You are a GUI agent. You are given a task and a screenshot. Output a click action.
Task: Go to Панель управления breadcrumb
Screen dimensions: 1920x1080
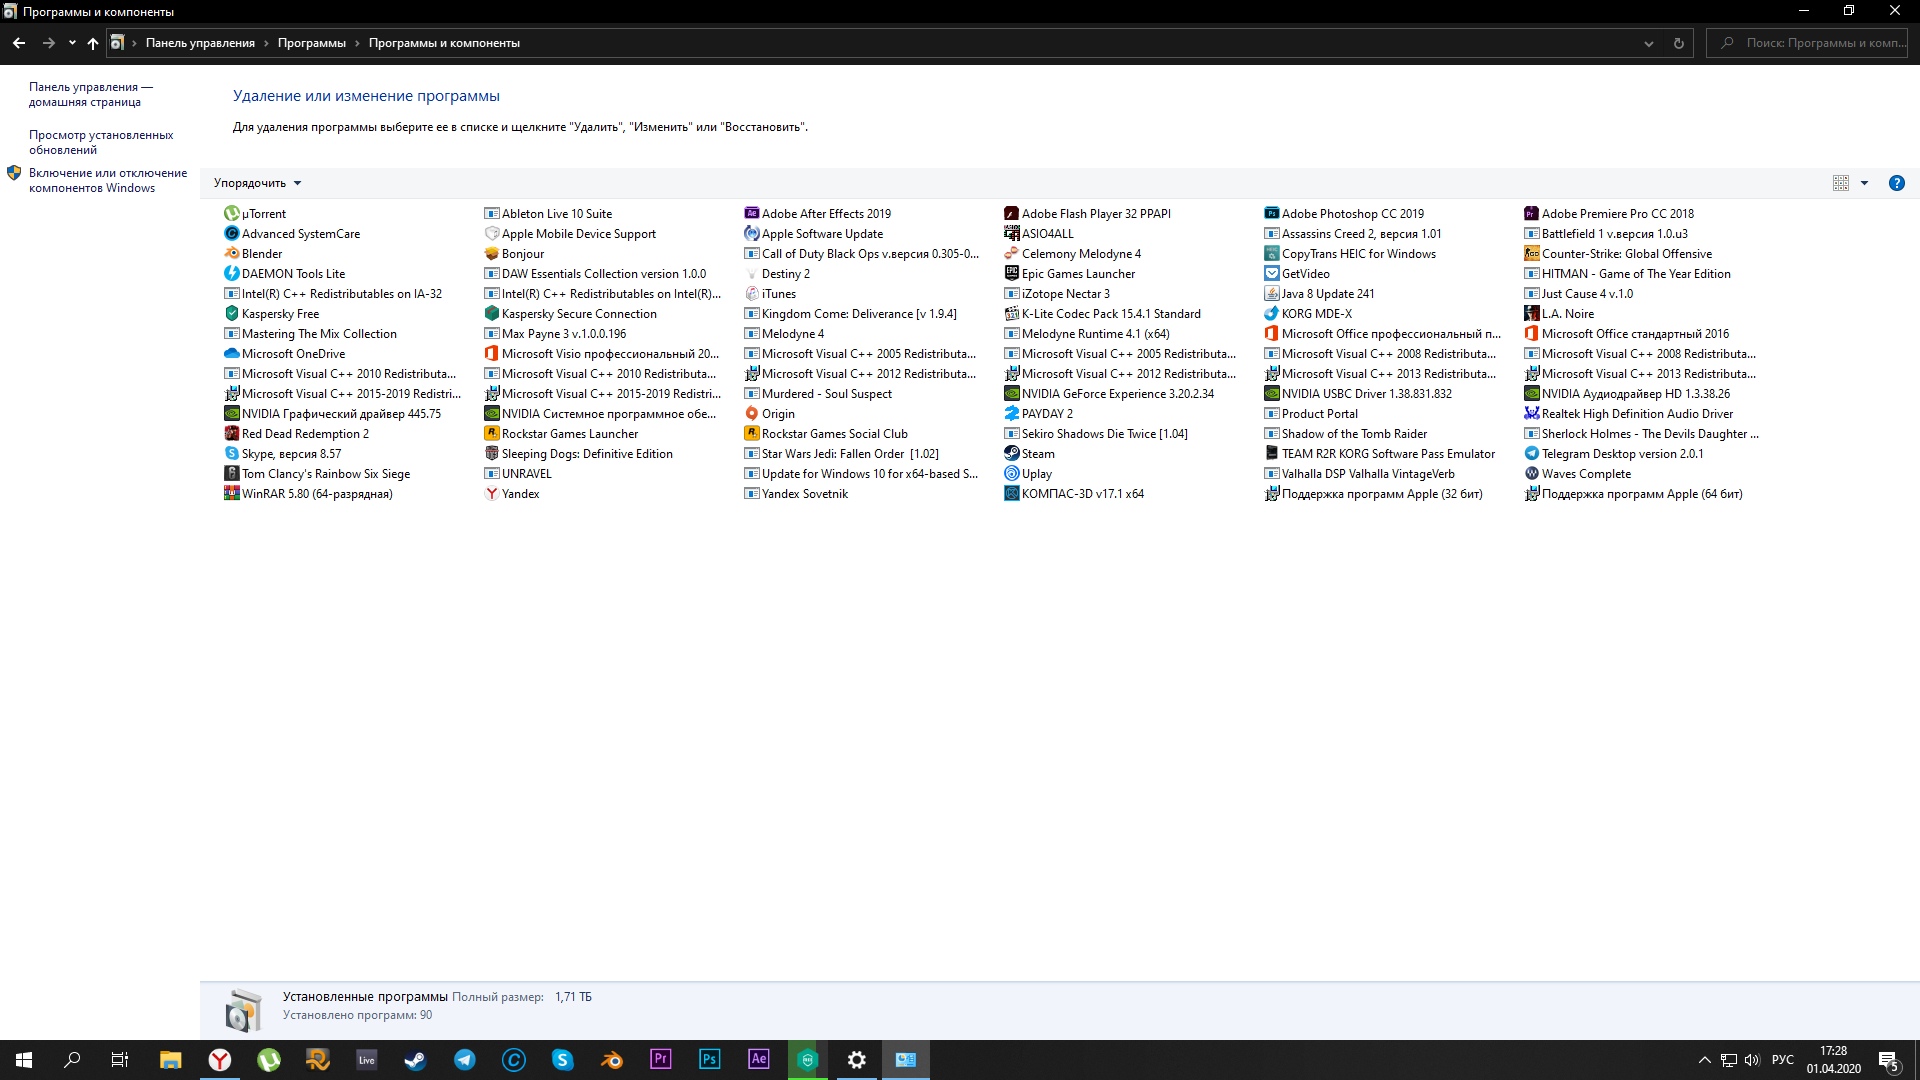(200, 43)
